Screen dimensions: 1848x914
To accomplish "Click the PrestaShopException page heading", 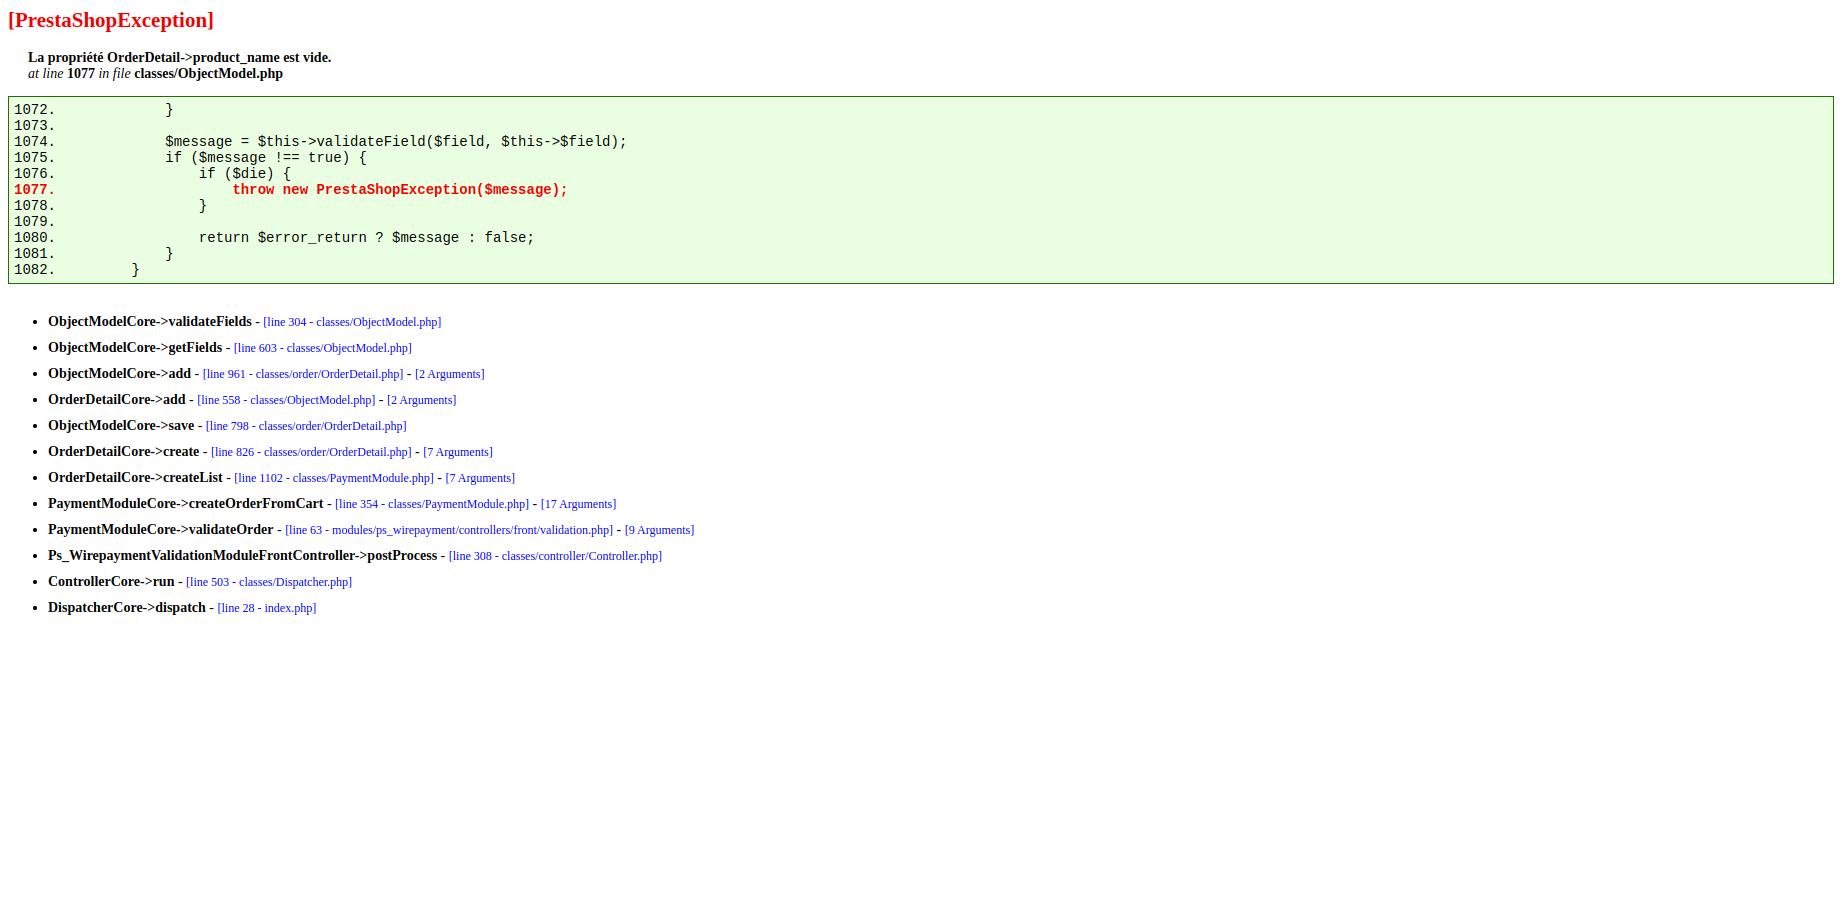I will [x=110, y=20].
